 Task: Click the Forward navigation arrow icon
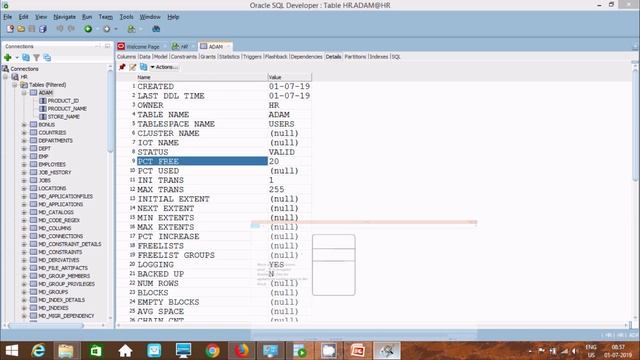pyautogui.click(x=107, y=29)
